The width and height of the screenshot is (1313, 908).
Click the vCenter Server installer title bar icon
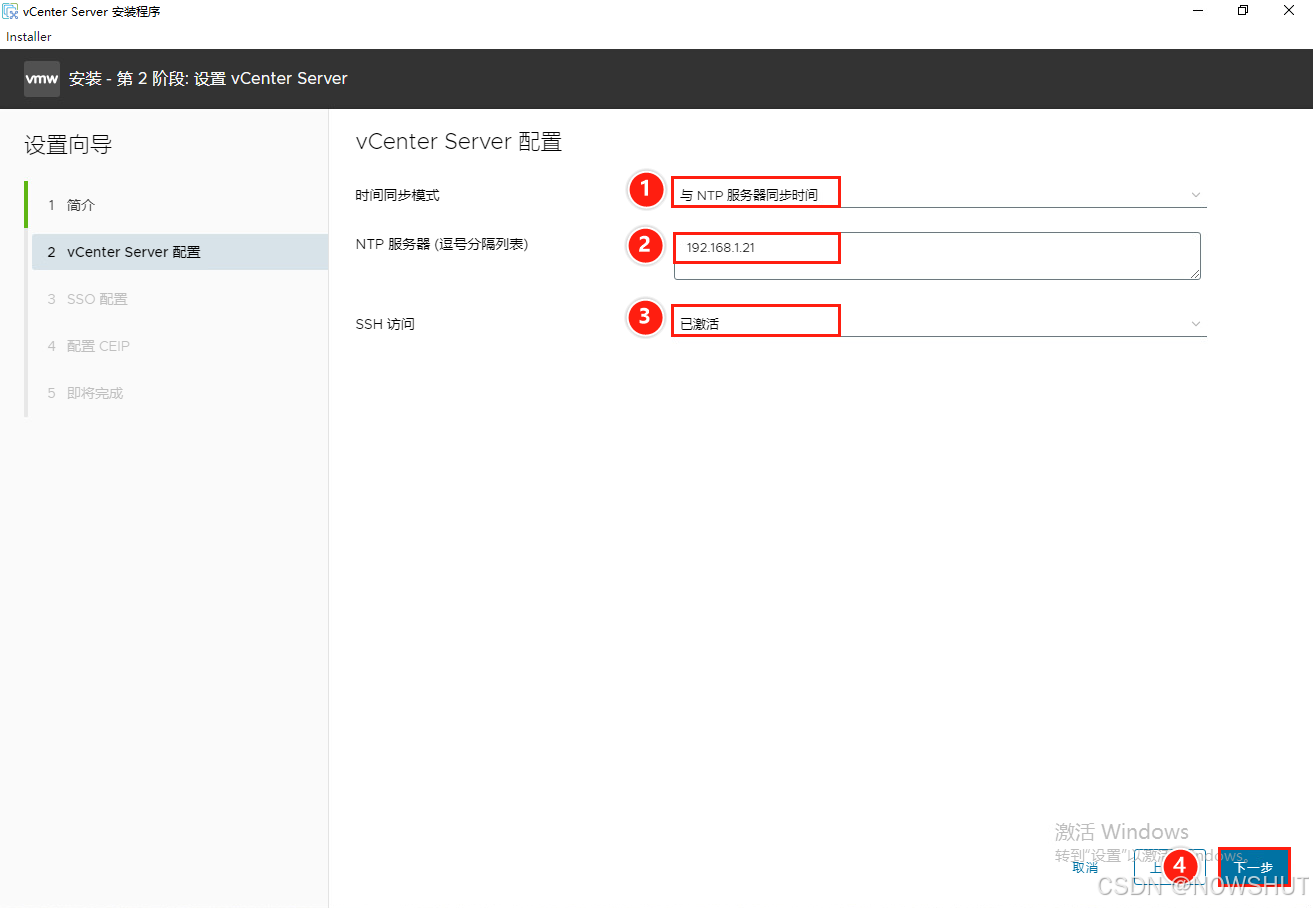pyautogui.click(x=10, y=11)
